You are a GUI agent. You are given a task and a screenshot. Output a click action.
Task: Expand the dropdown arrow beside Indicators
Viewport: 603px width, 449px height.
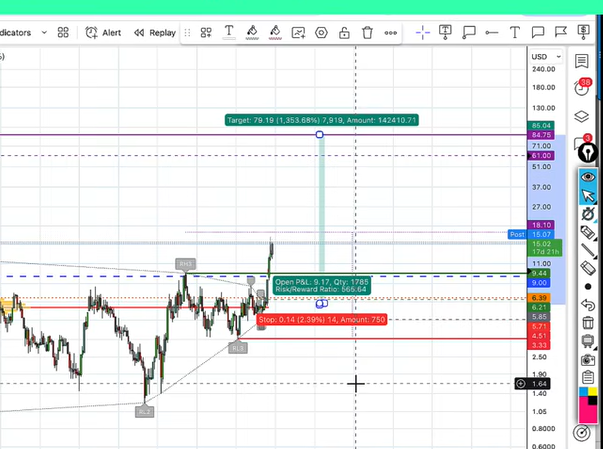pos(44,33)
